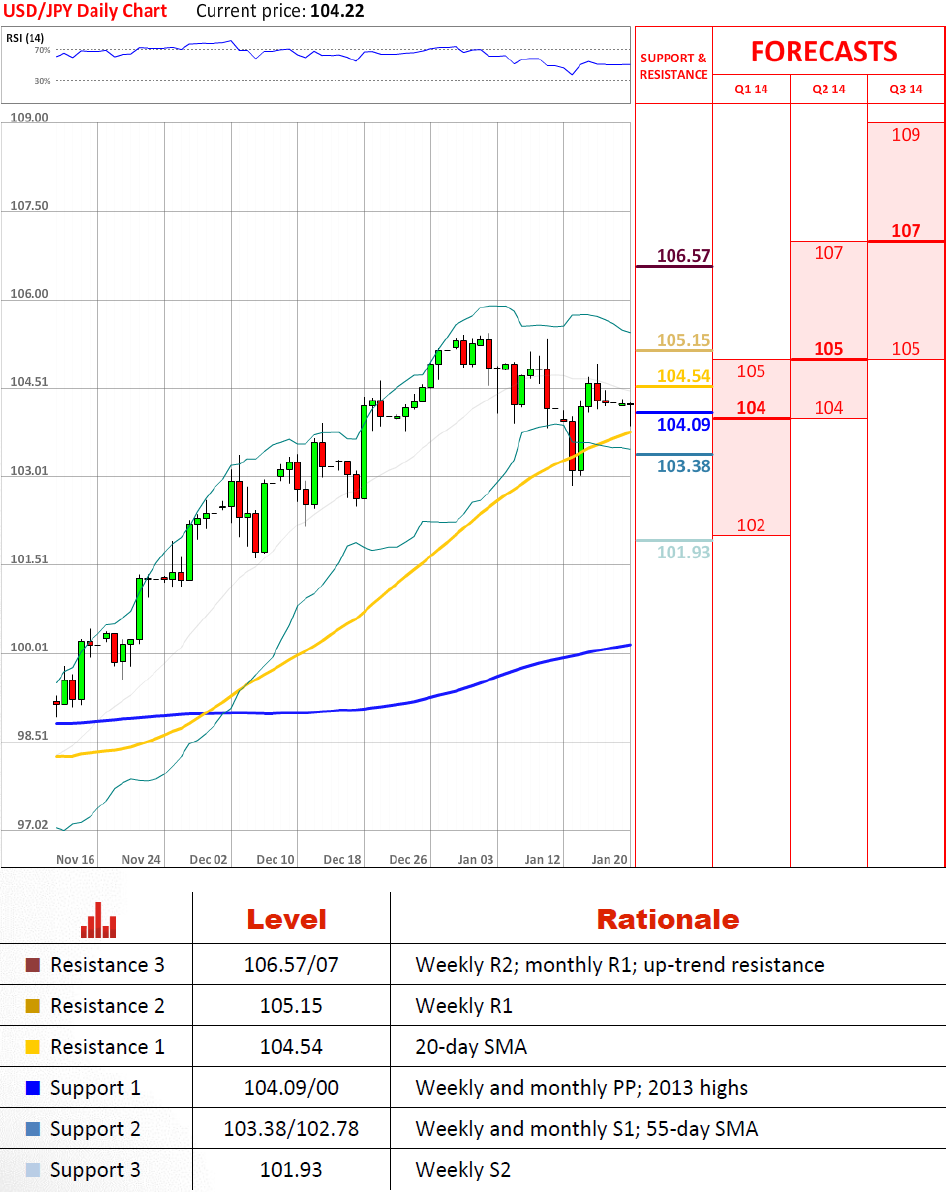948x1192 pixels.
Task: Click the 106.57 resistance level label
Action: click(x=683, y=256)
